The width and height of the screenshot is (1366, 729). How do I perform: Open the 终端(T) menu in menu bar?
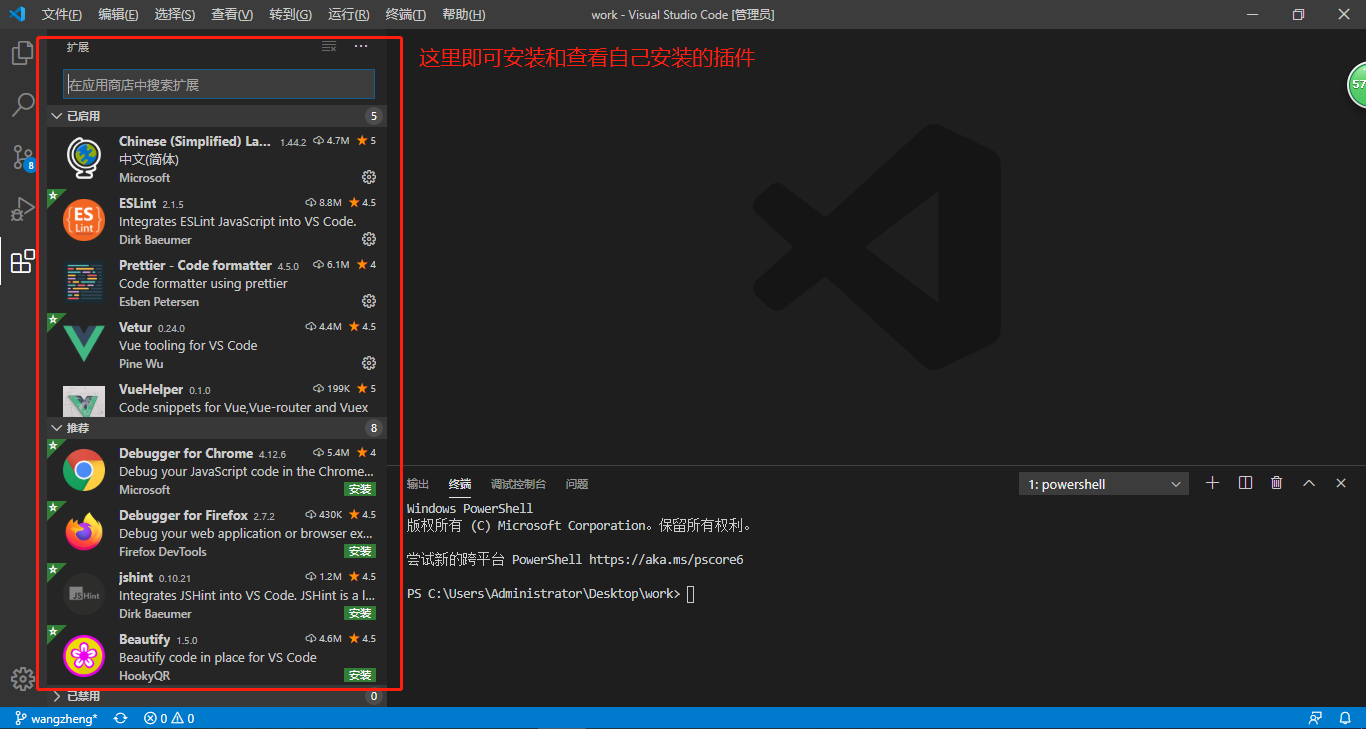pyautogui.click(x=405, y=14)
